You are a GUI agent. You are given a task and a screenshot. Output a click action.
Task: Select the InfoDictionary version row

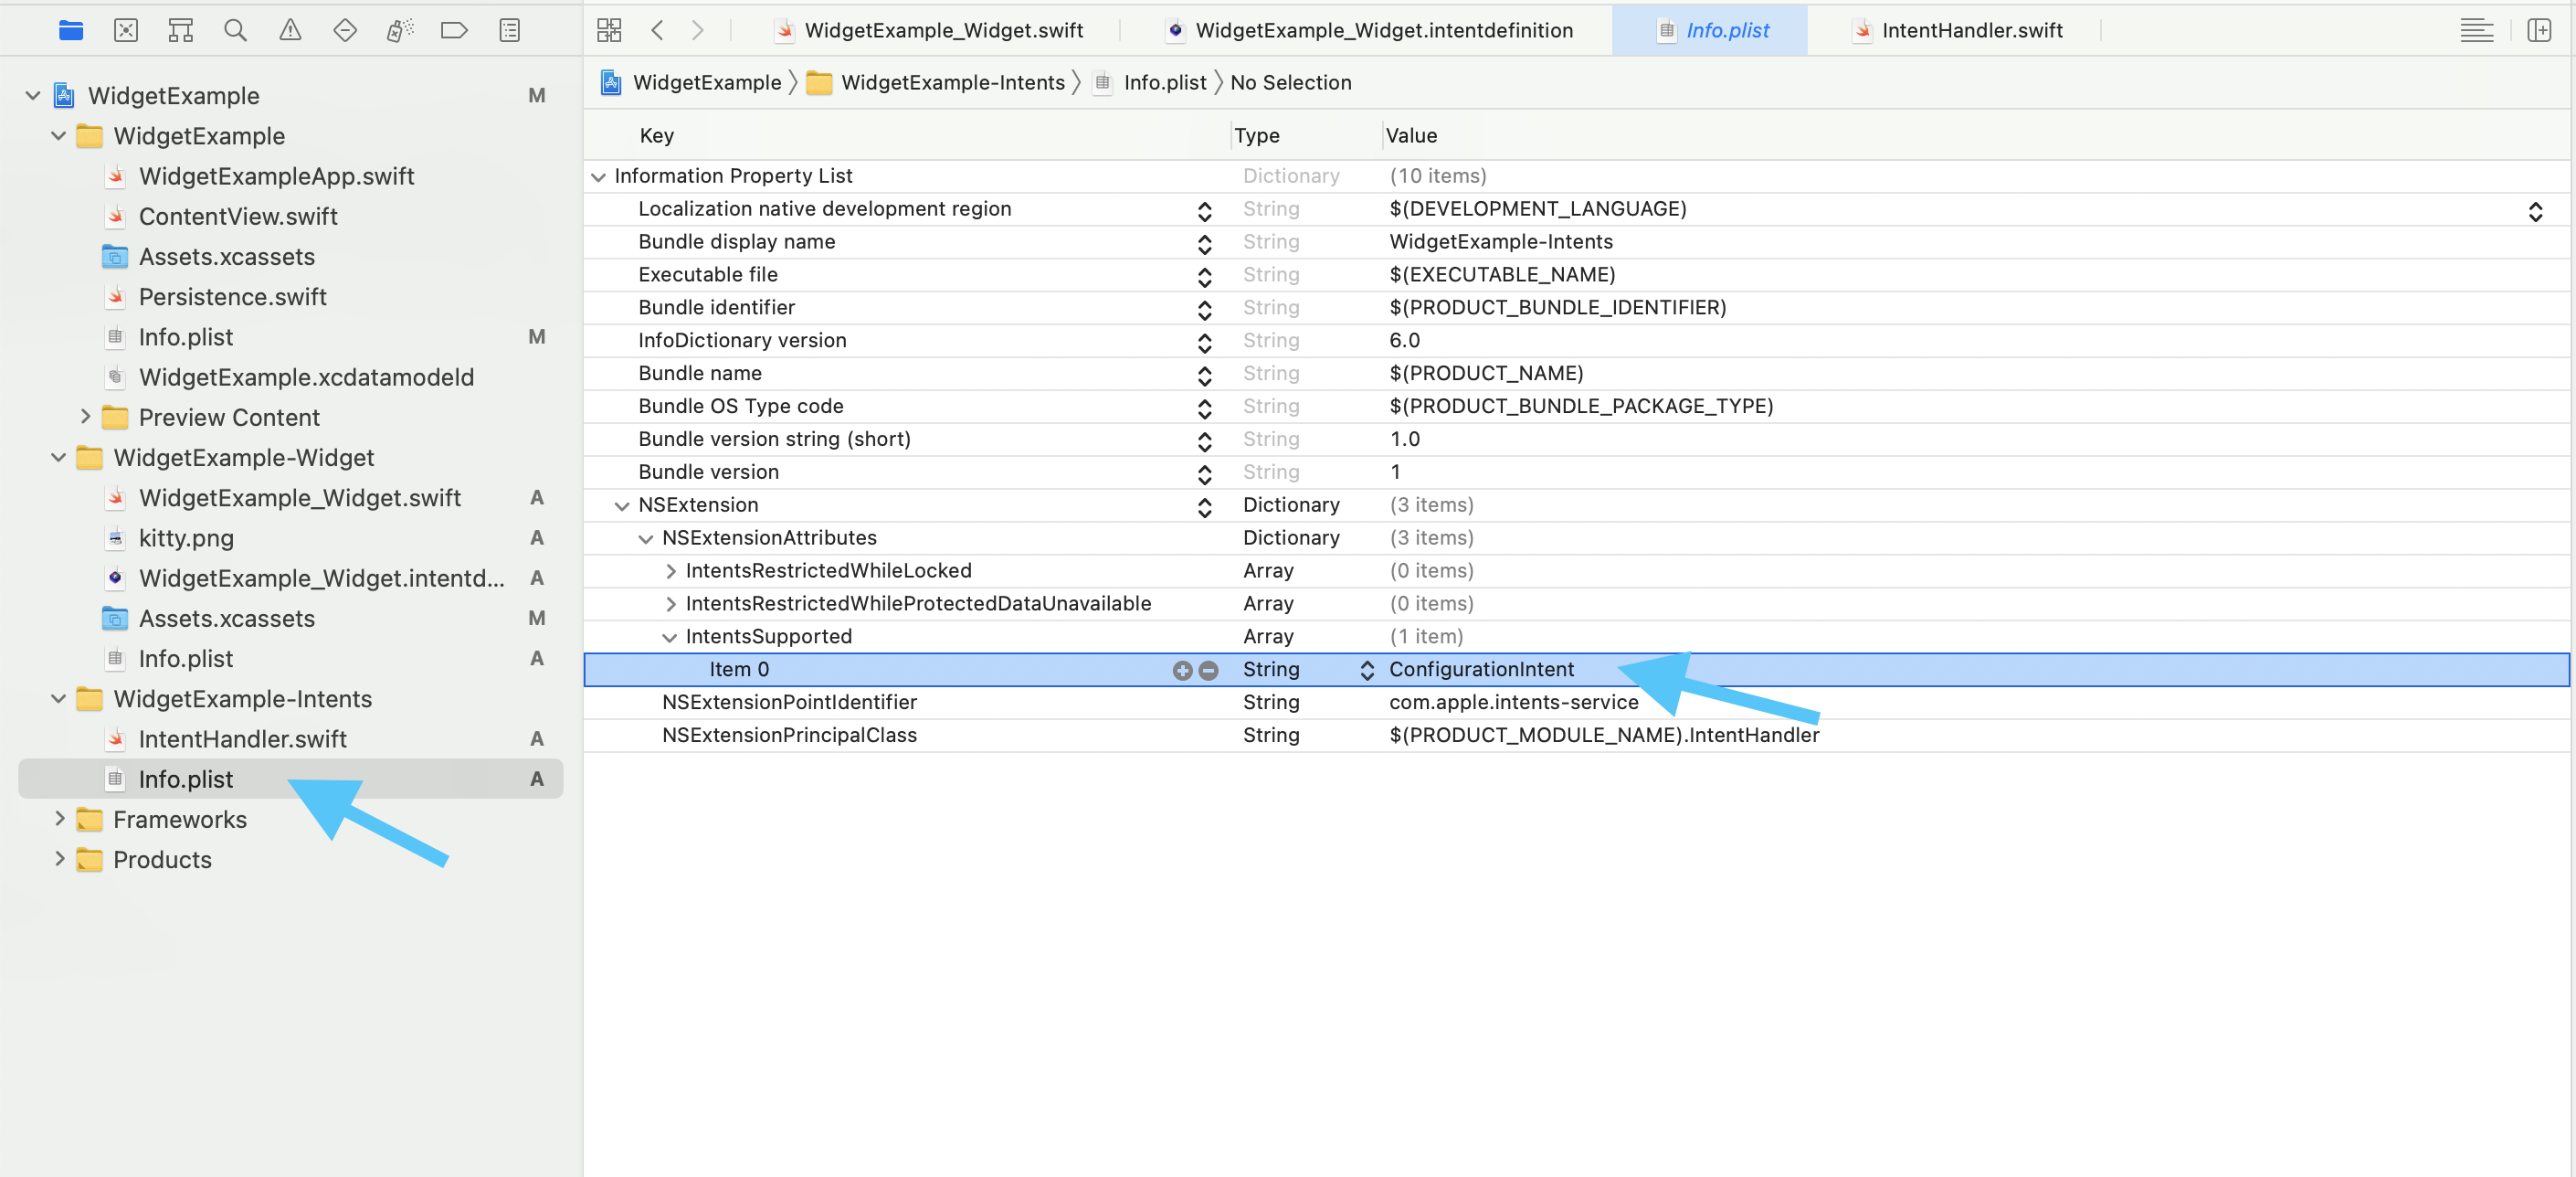click(1576, 340)
